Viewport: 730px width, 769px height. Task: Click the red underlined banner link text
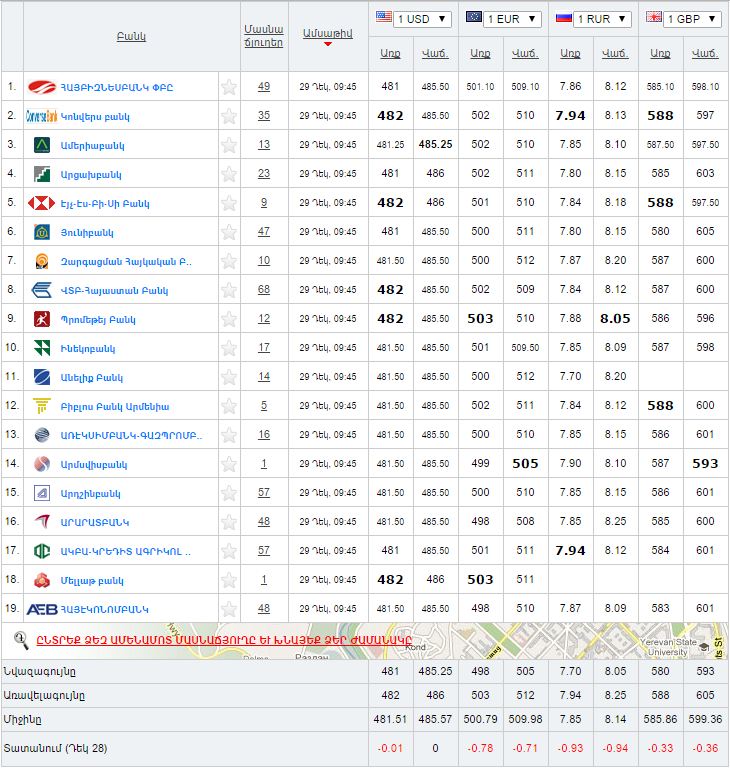tap(224, 640)
